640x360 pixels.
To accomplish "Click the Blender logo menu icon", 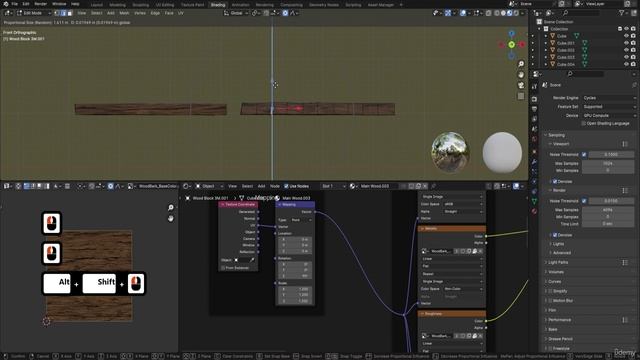I will point(6,4).
